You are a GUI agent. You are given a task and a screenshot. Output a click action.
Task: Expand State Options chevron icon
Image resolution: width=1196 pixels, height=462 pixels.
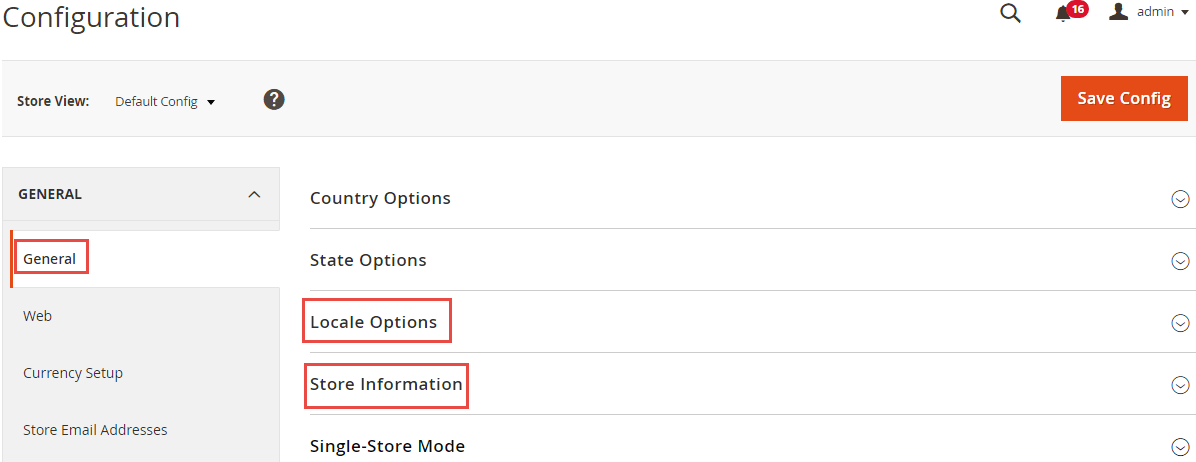click(1180, 261)
